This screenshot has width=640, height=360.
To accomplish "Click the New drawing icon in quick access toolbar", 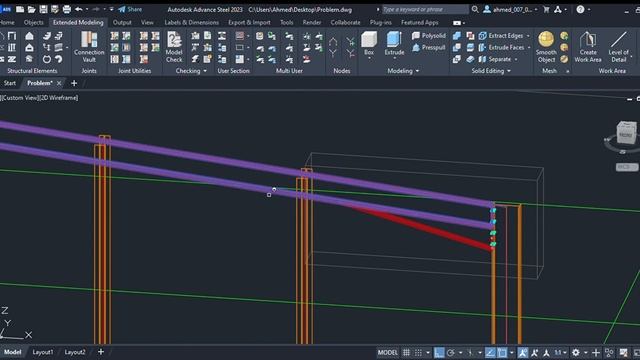I will (20, 9).
